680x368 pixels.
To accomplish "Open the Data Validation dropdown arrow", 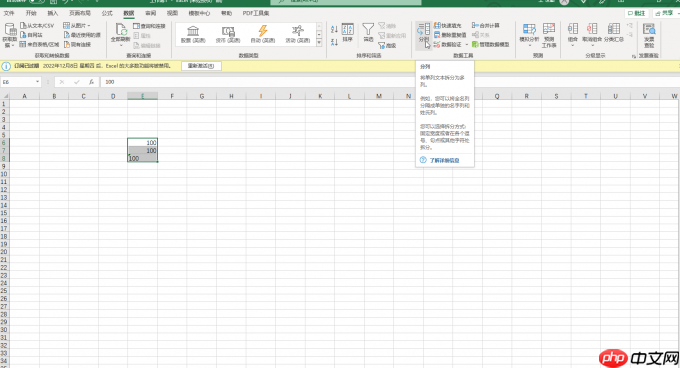I will [x=467, y=44].
